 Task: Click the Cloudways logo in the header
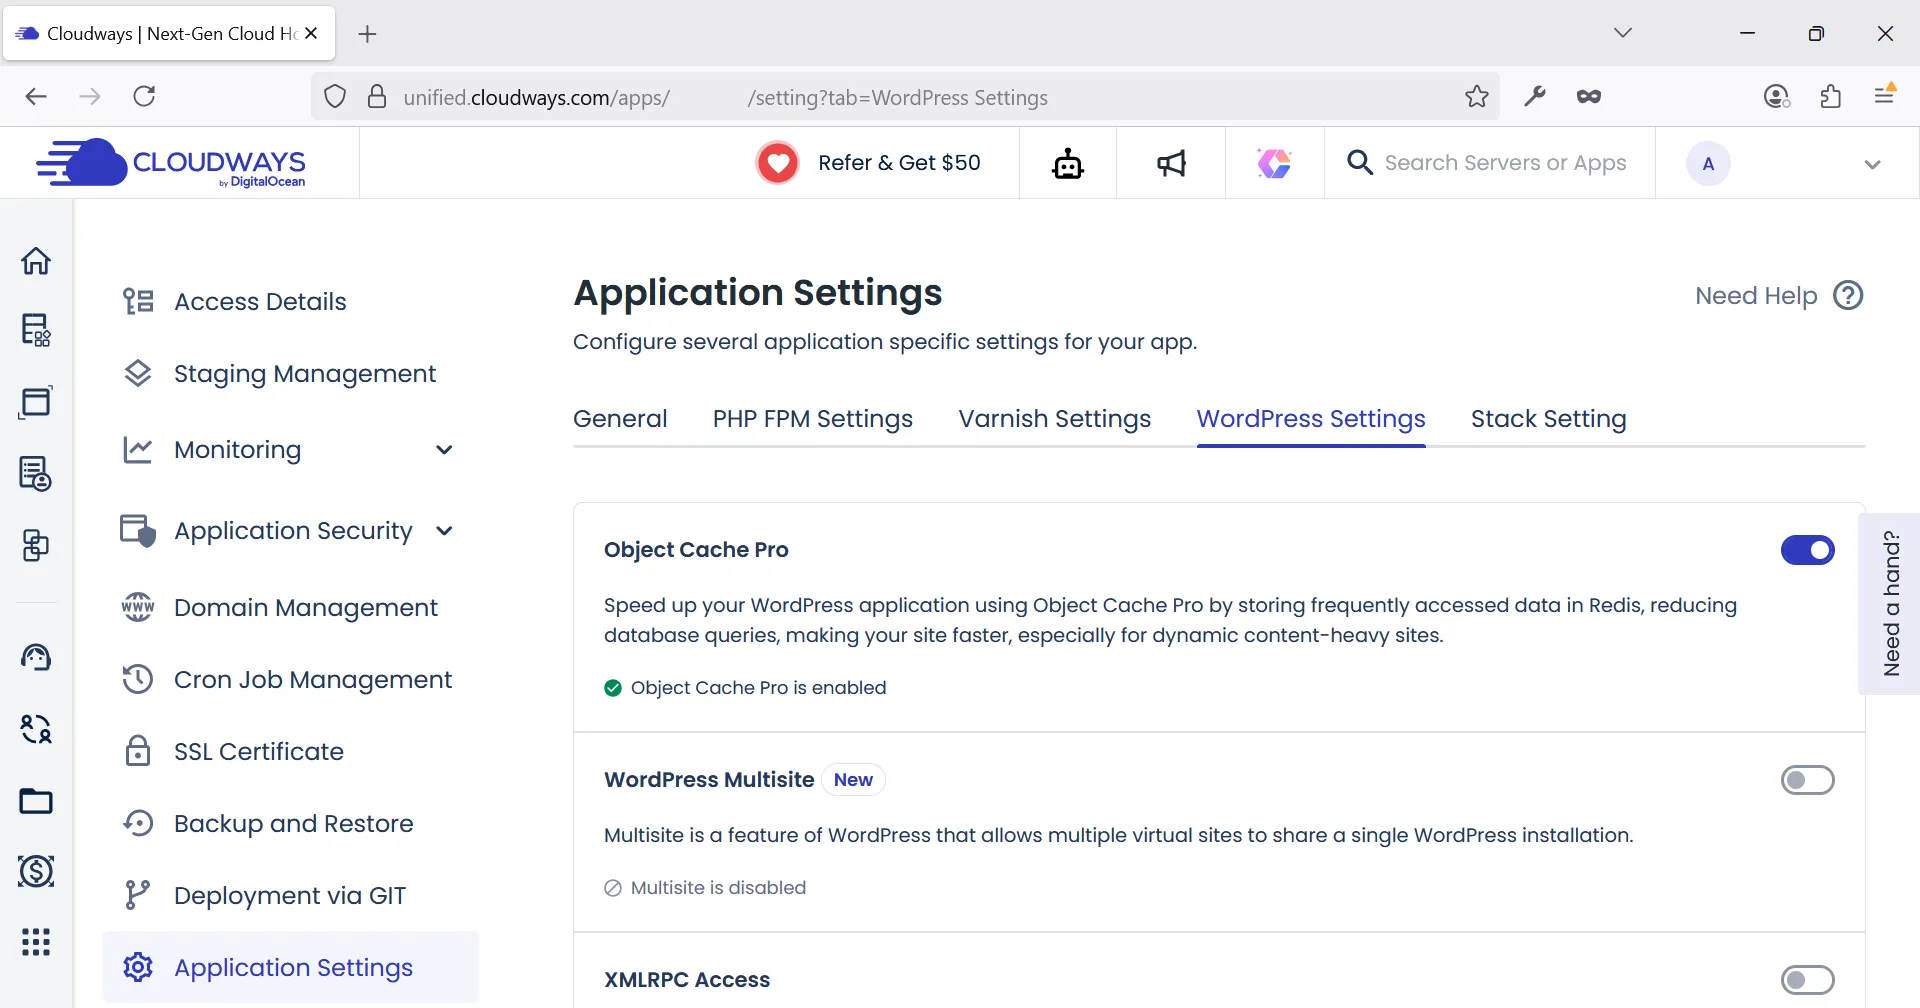[x=170, y=162]
